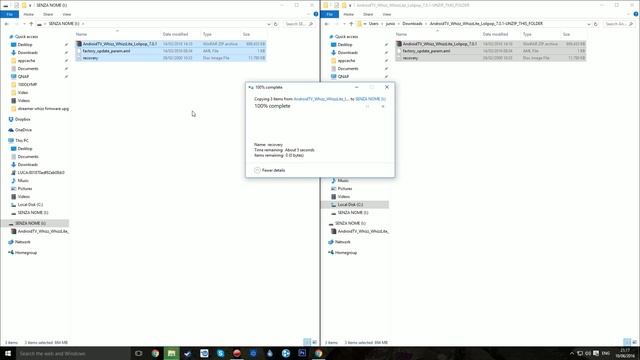The width and height of the screenshot is (640, 360).
Task: Open File menu in right Explorer window
Action: coord(329,14)
